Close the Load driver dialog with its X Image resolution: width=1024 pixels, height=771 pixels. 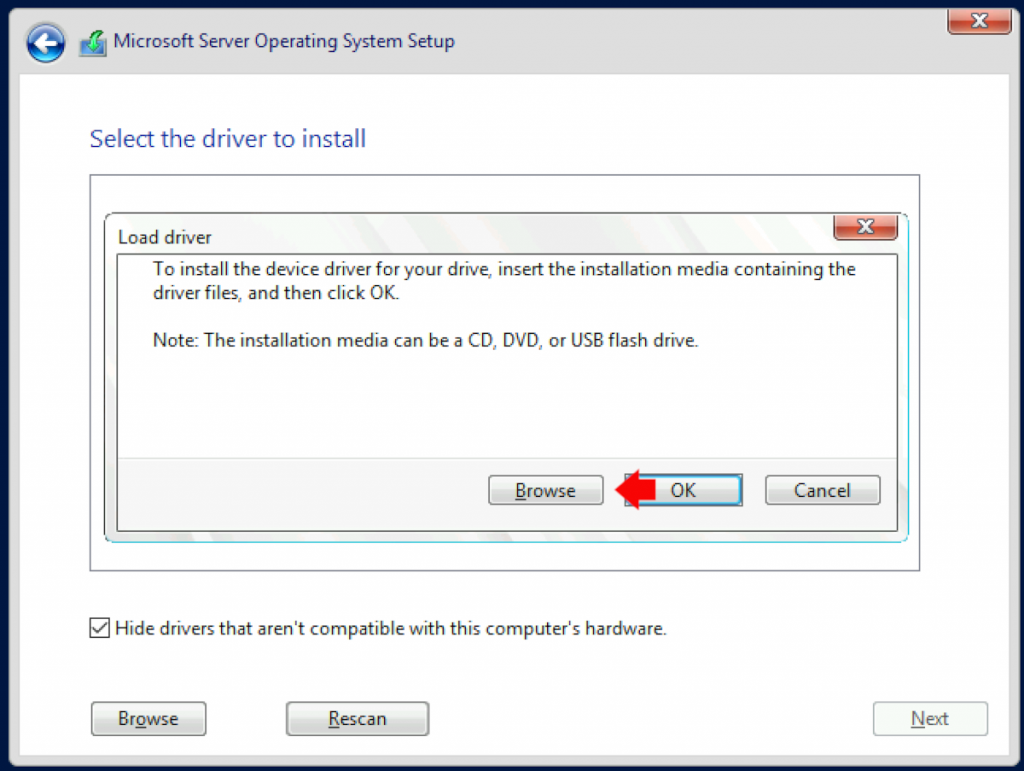pos(864,227)
